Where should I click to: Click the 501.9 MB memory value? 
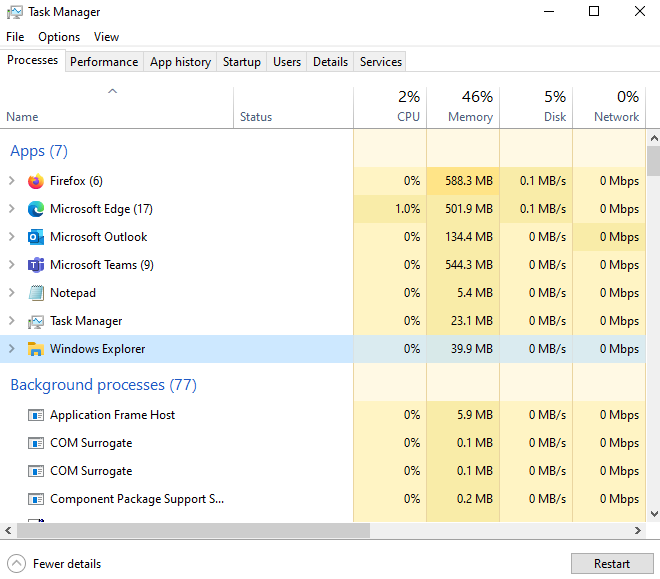[469, 209]
